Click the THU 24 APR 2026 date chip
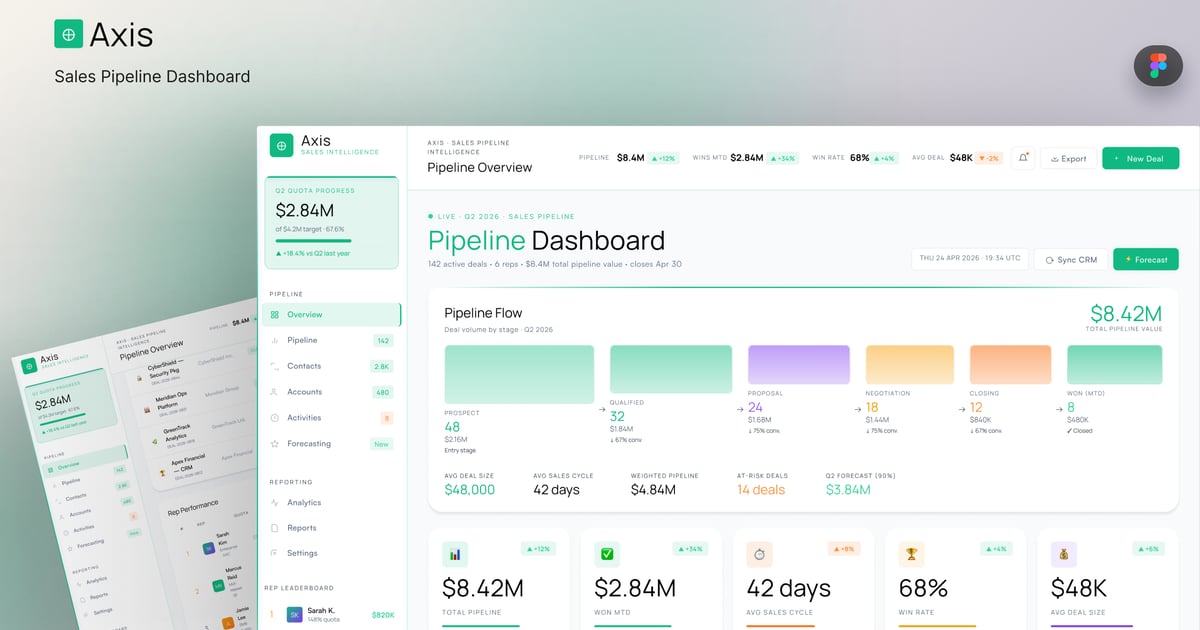1200x630 pixels. point(969,259)
